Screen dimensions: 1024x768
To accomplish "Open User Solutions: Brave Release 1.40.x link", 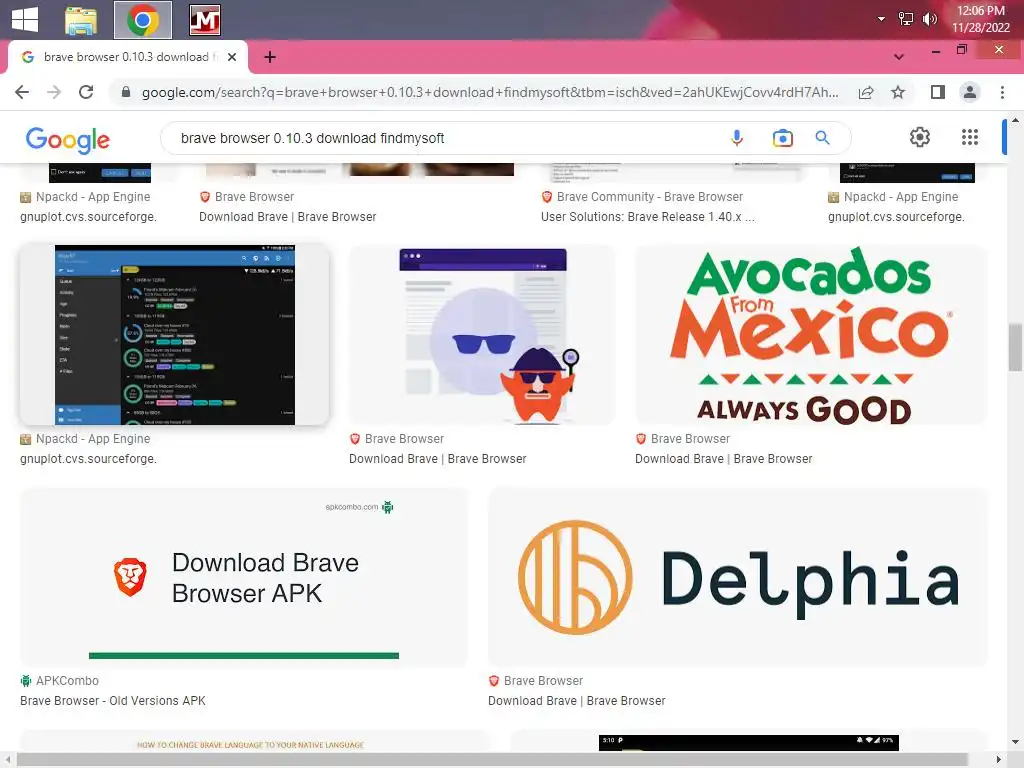I will 648,217.
